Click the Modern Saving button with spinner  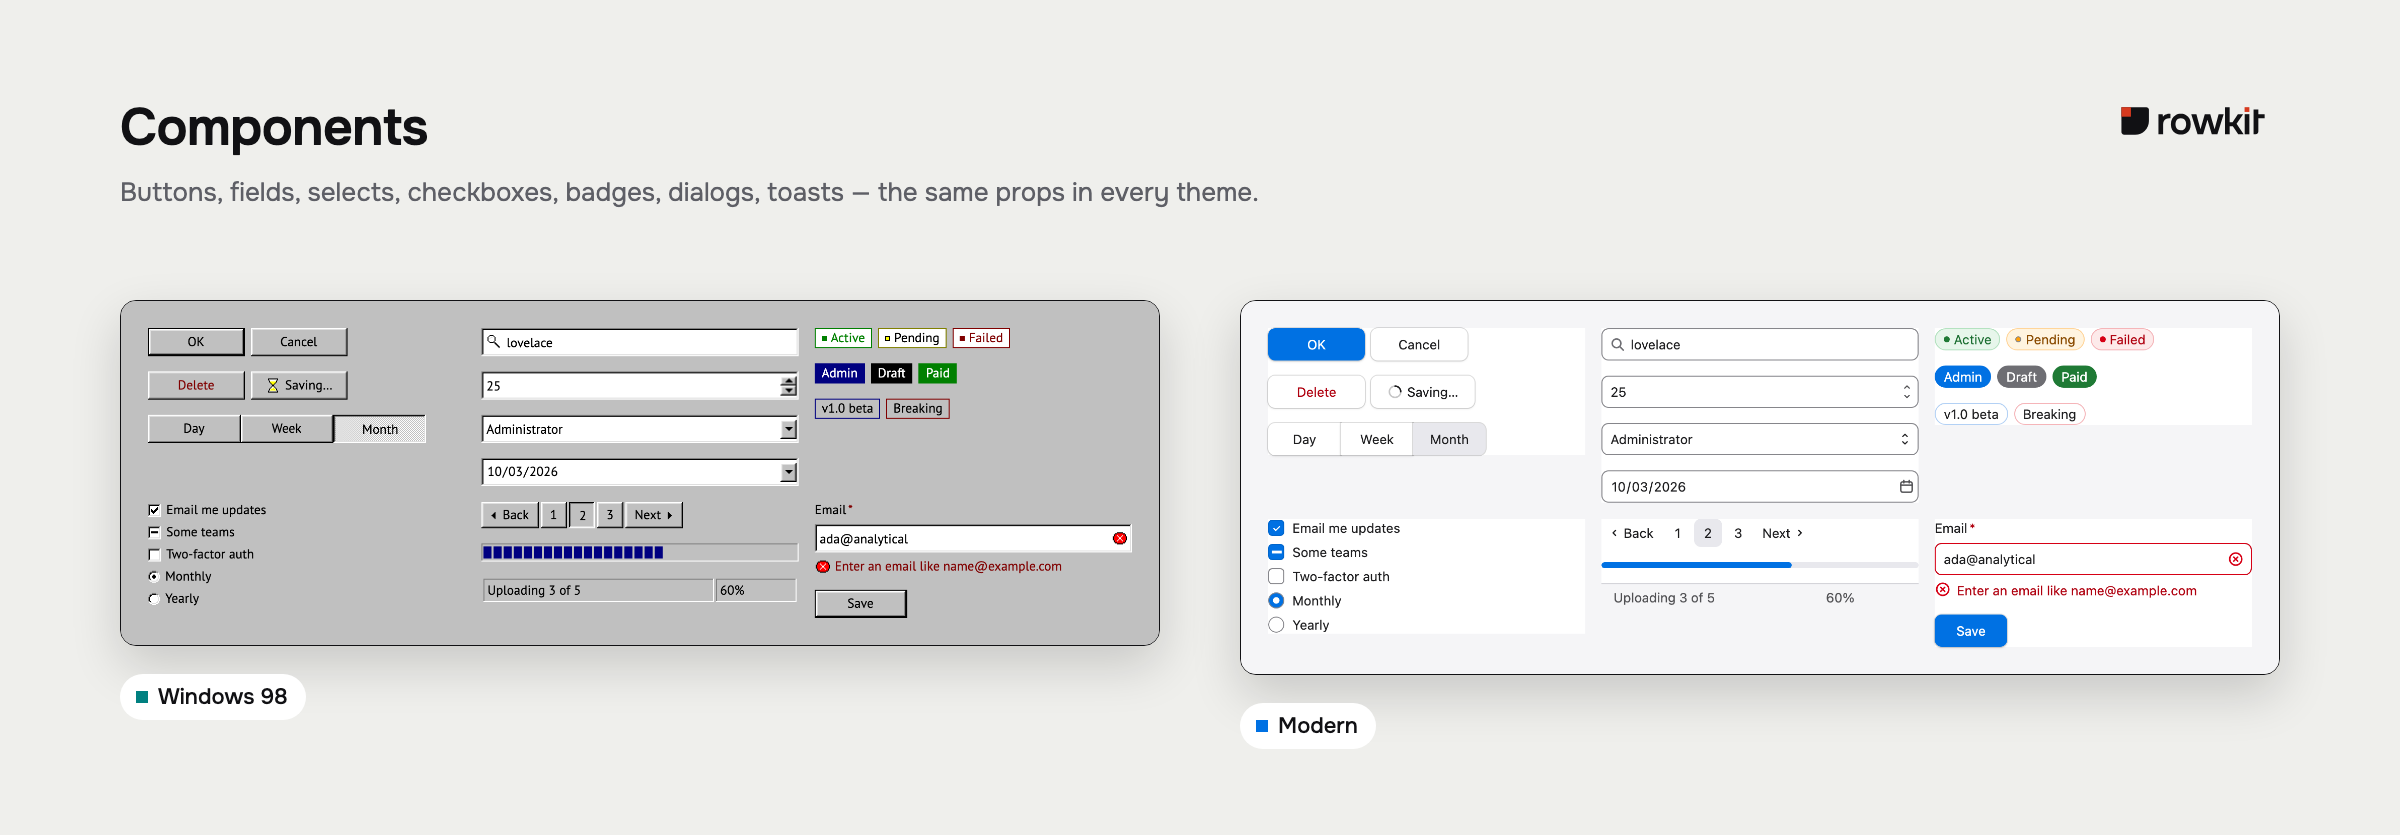coord(1422,392)
